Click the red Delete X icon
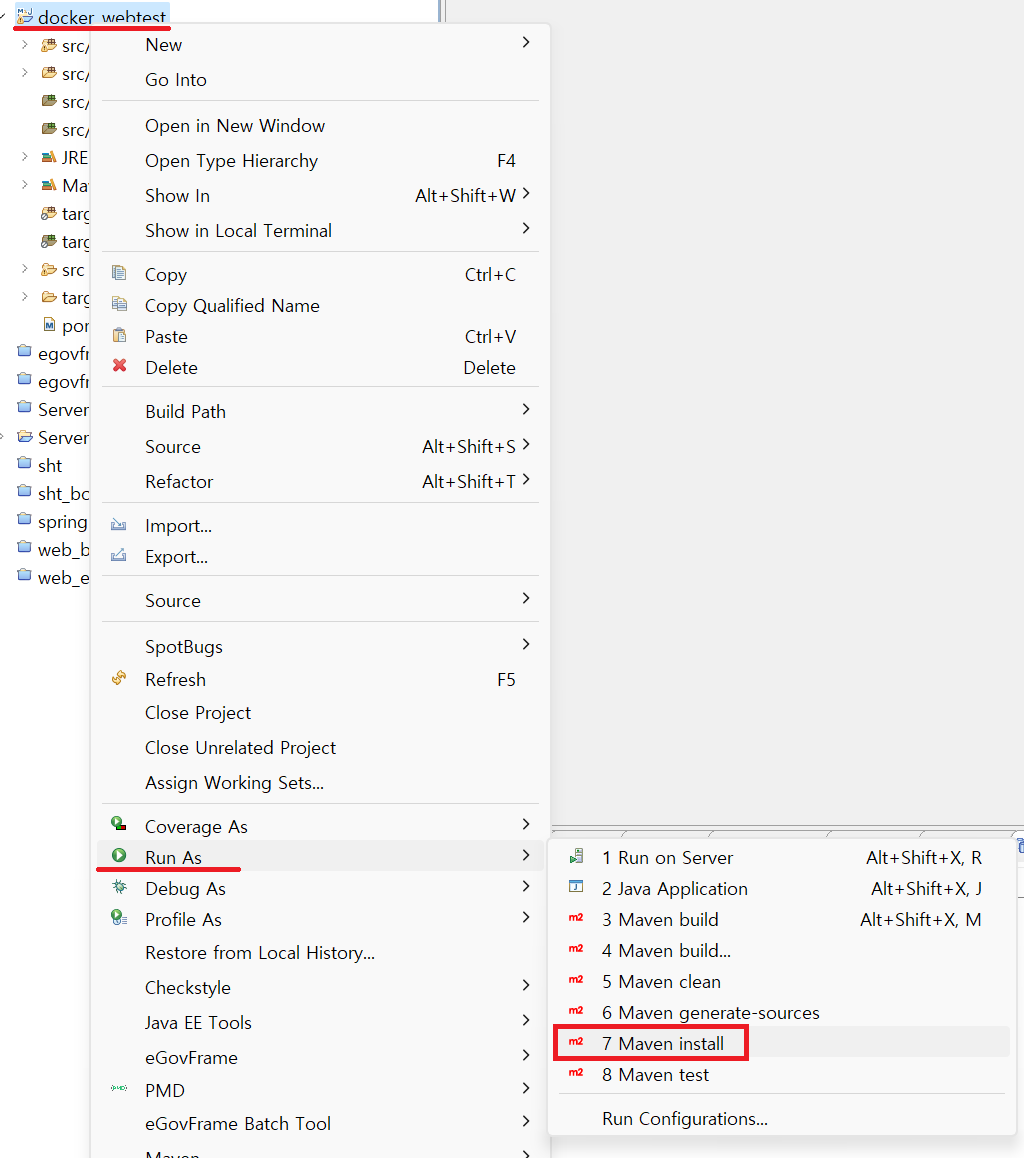The width and height of the screenshot is (1024, 1158). pos(120,366)
